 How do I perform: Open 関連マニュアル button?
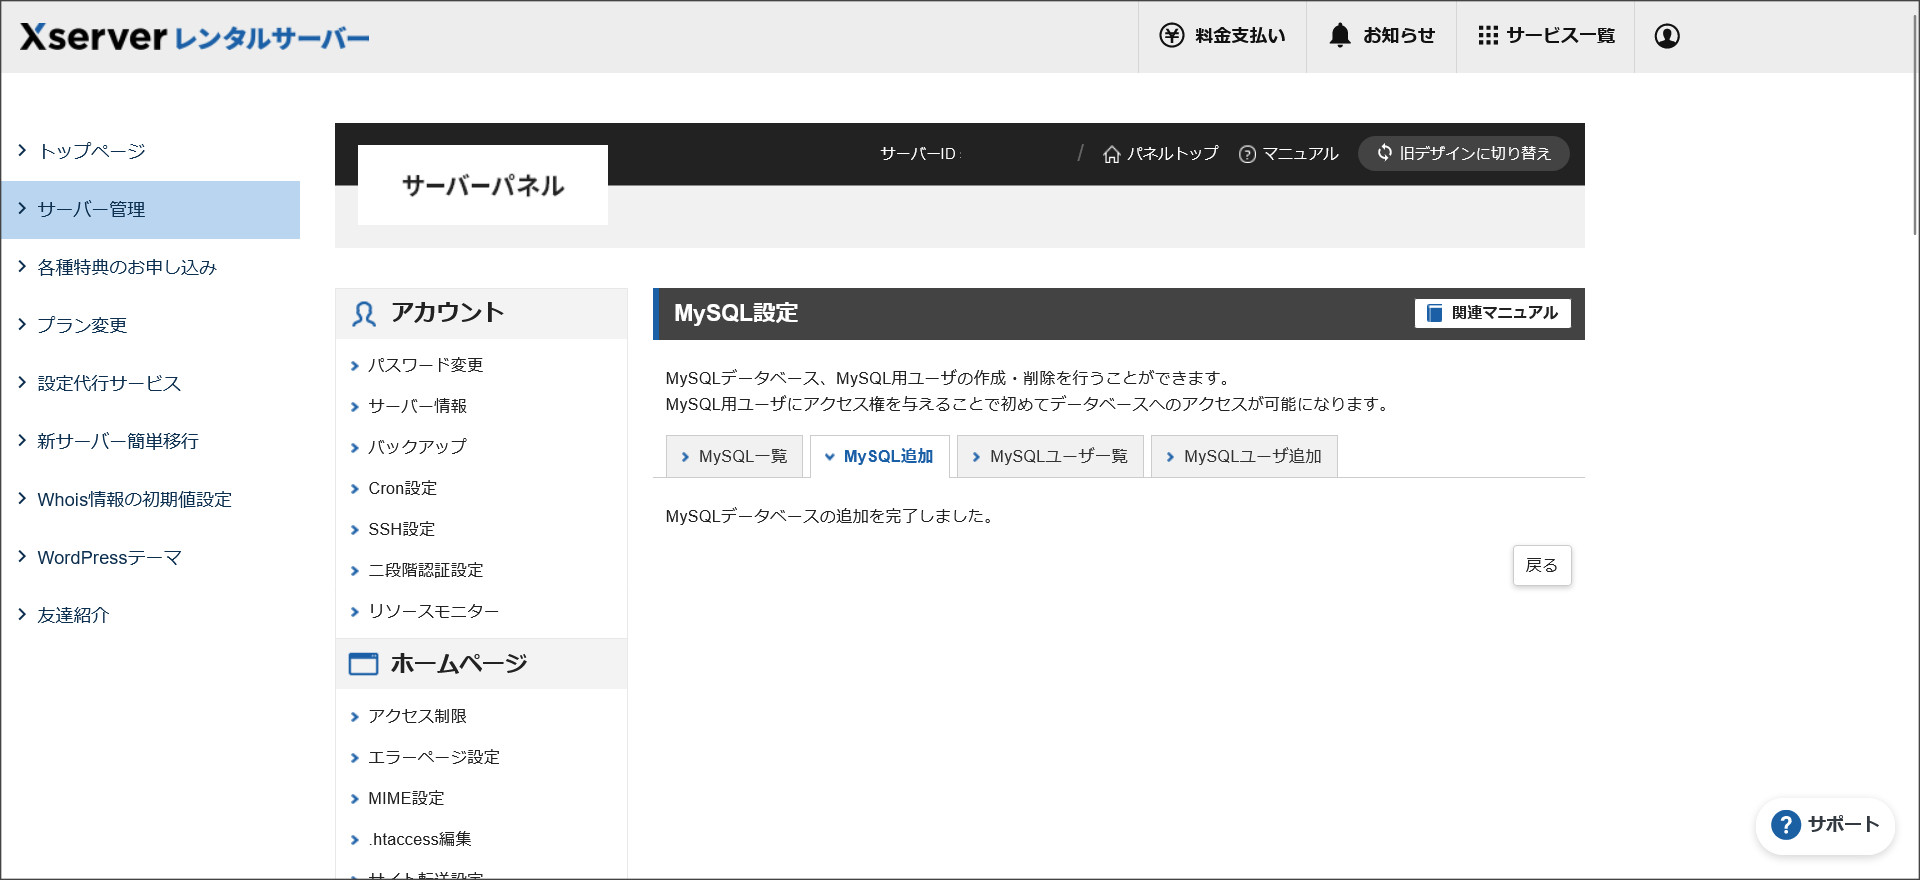pyautogui.click(x=1492, y=313)
